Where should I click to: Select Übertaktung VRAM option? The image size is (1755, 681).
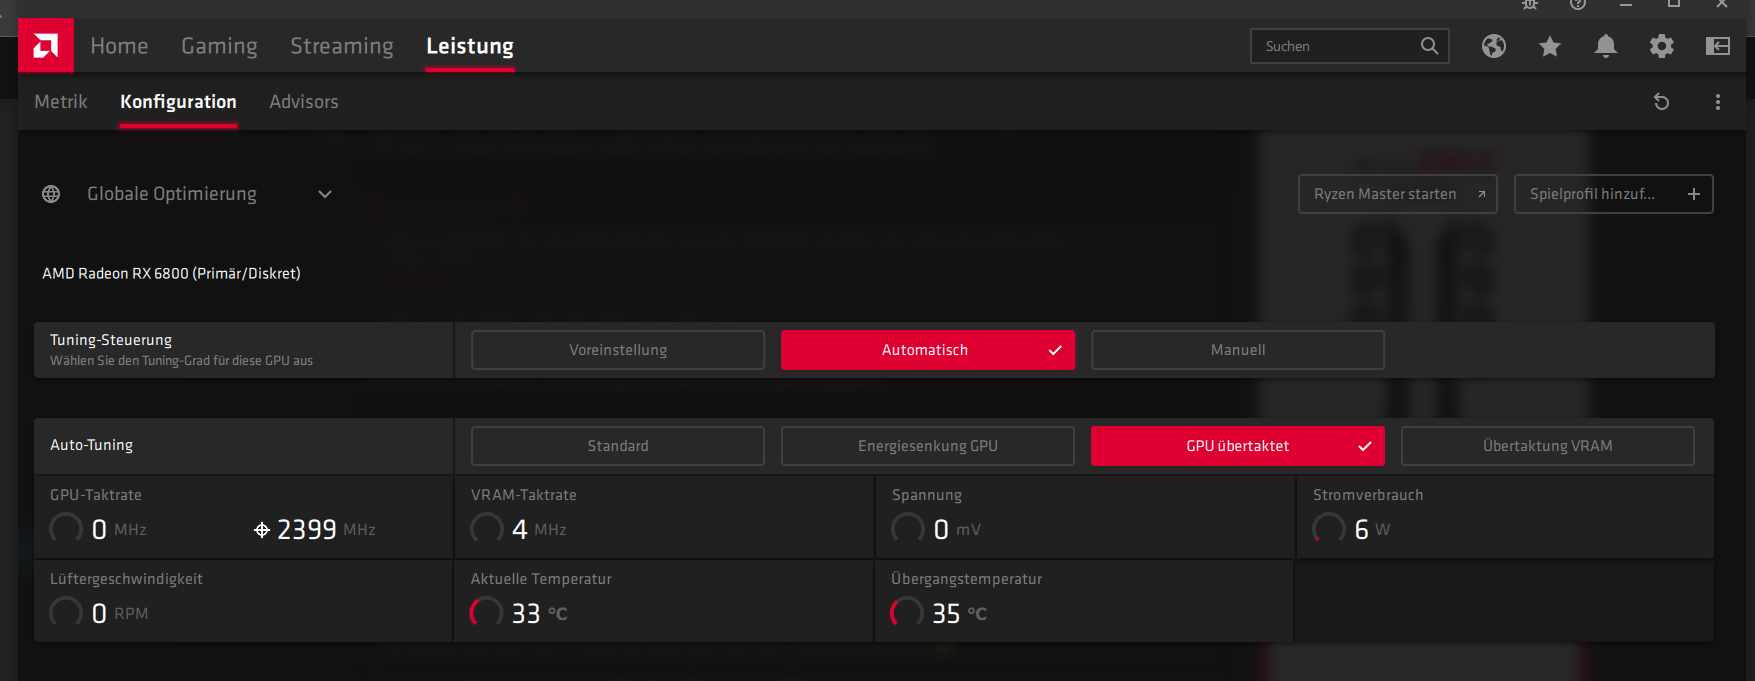click(x=1548, y=446)
